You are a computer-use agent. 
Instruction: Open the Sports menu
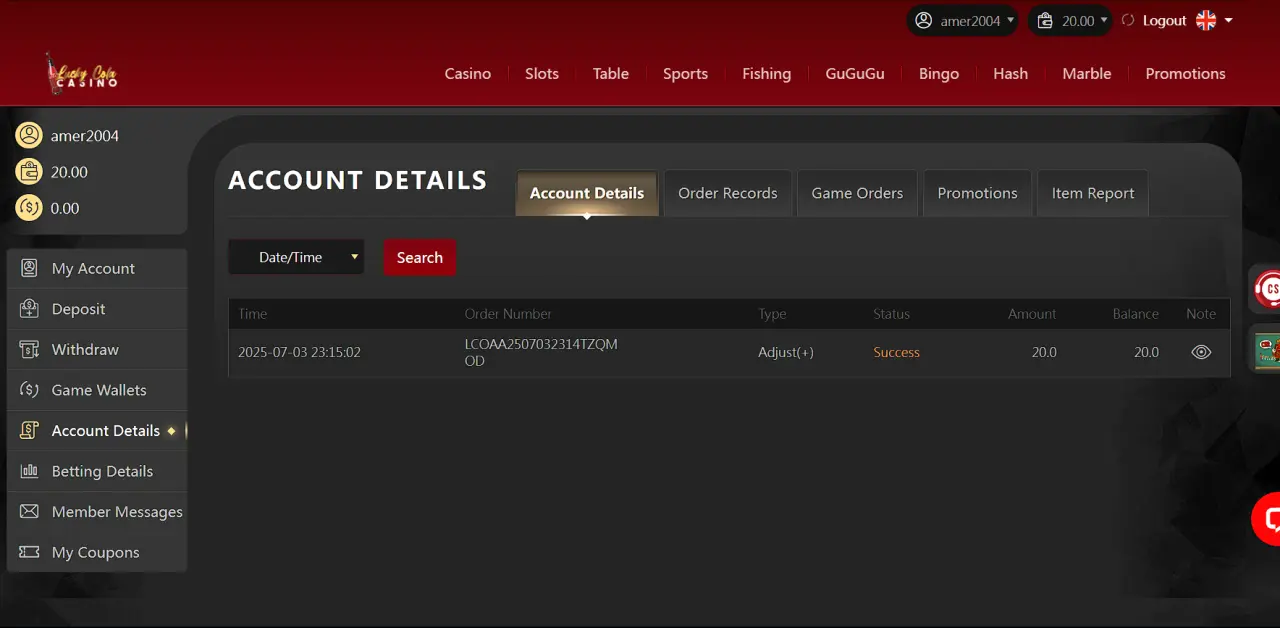tap(685, 73)
